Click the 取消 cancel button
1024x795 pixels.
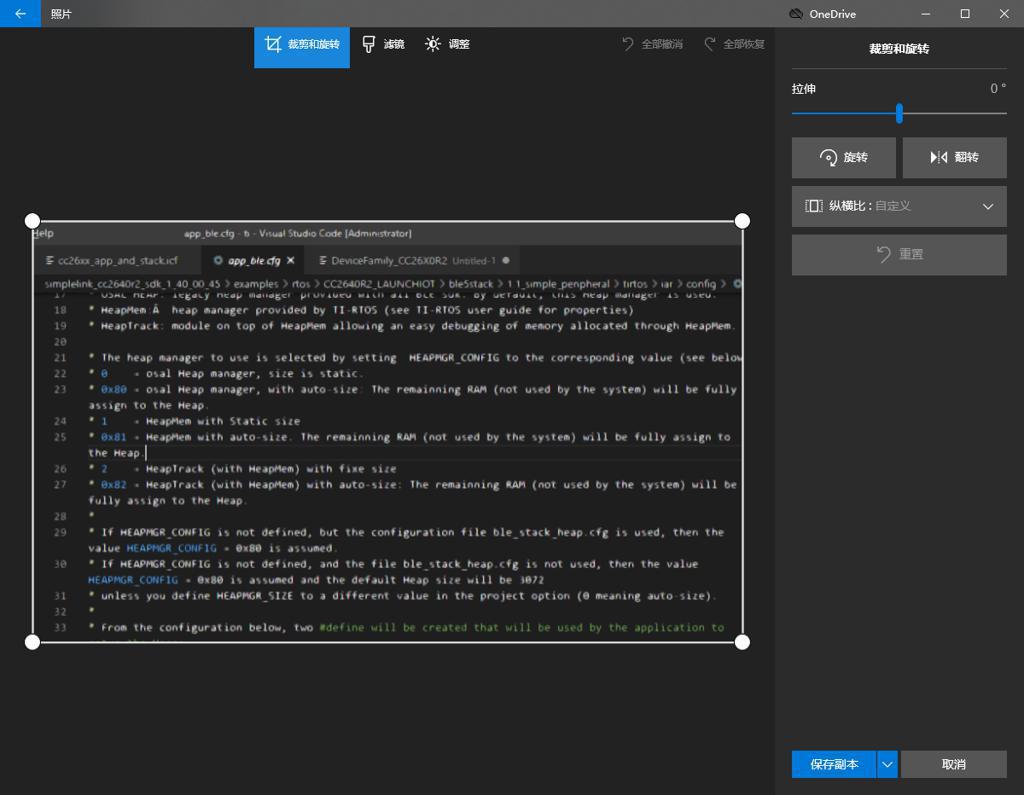tap(953, 764)
